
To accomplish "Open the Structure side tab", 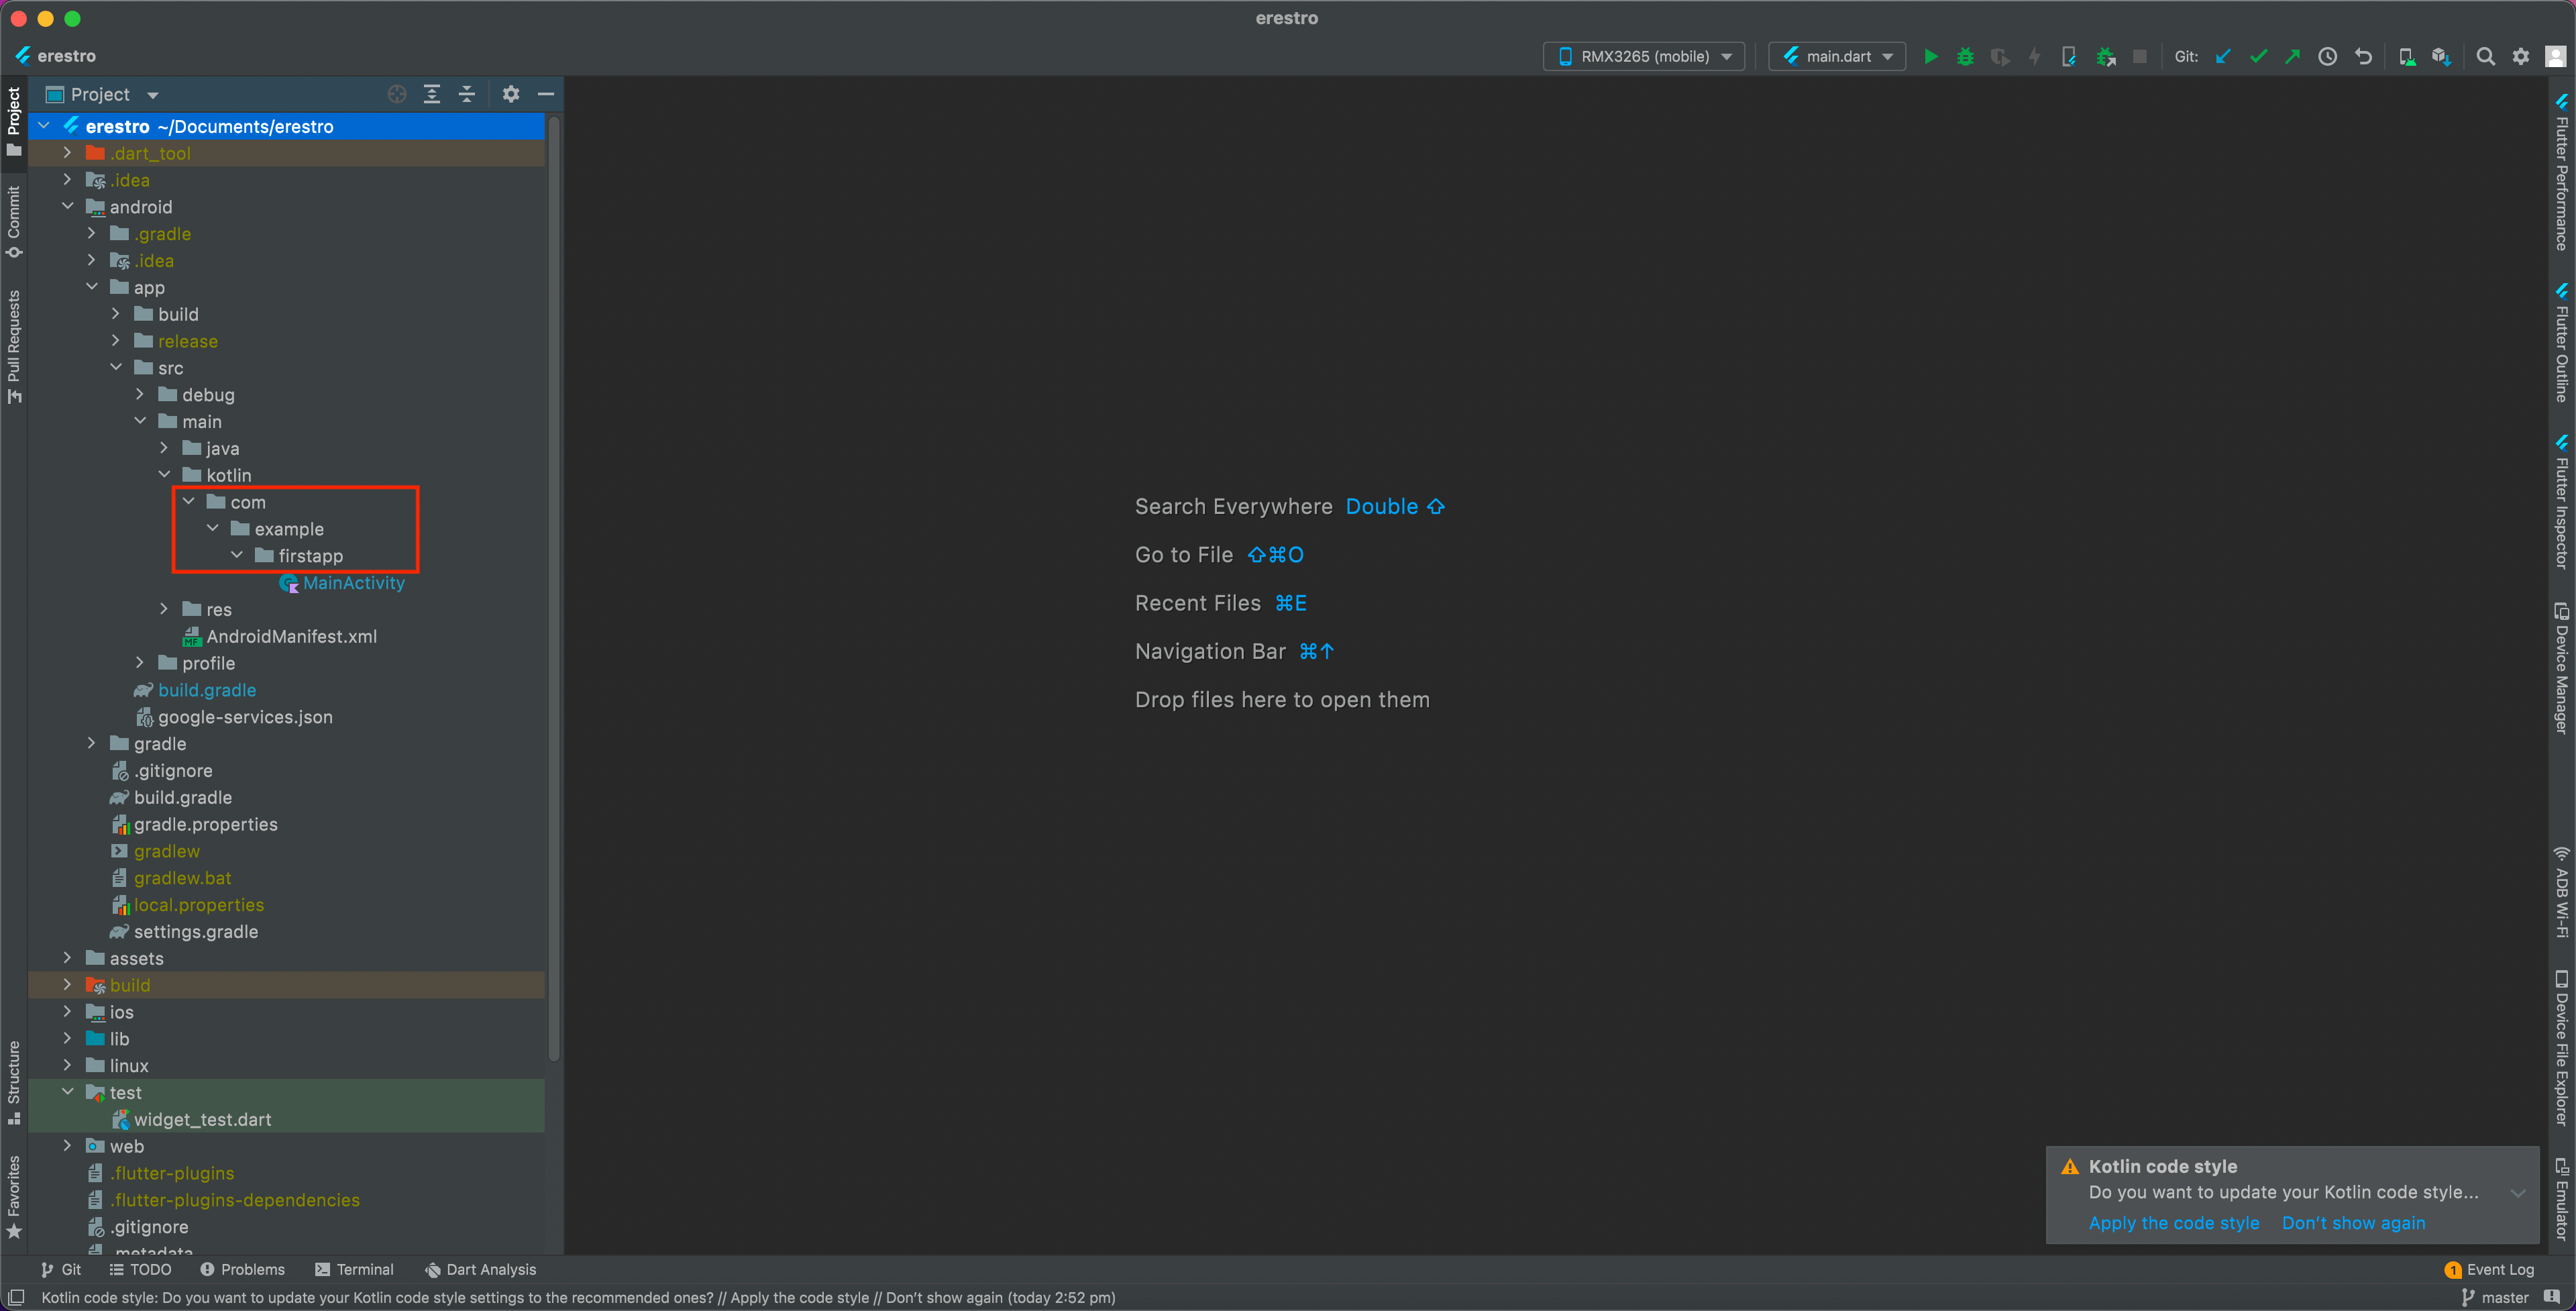I will coord(14,1082).
